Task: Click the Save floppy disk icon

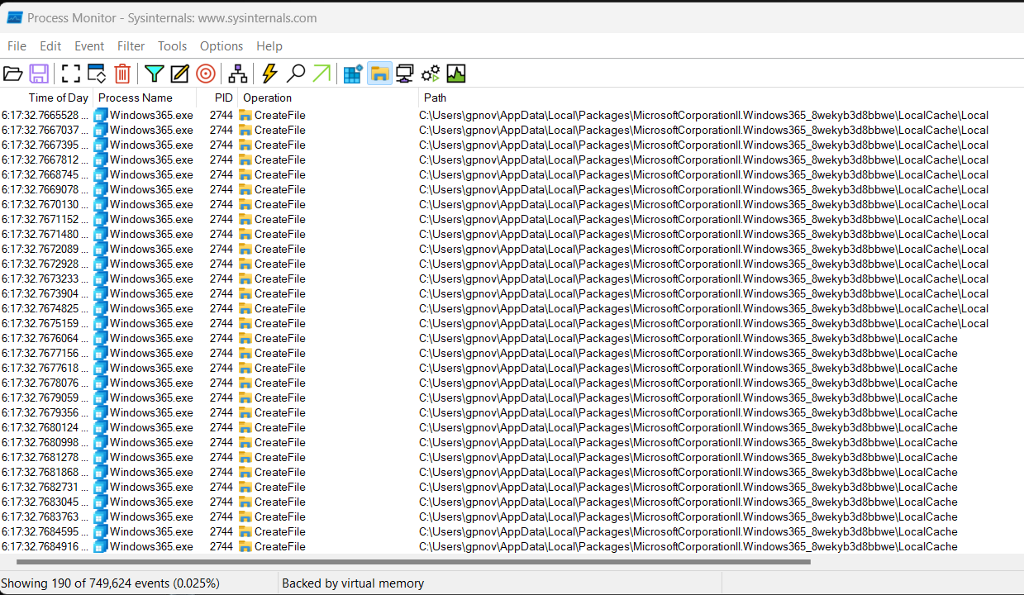Action: (x=39, y=73)
